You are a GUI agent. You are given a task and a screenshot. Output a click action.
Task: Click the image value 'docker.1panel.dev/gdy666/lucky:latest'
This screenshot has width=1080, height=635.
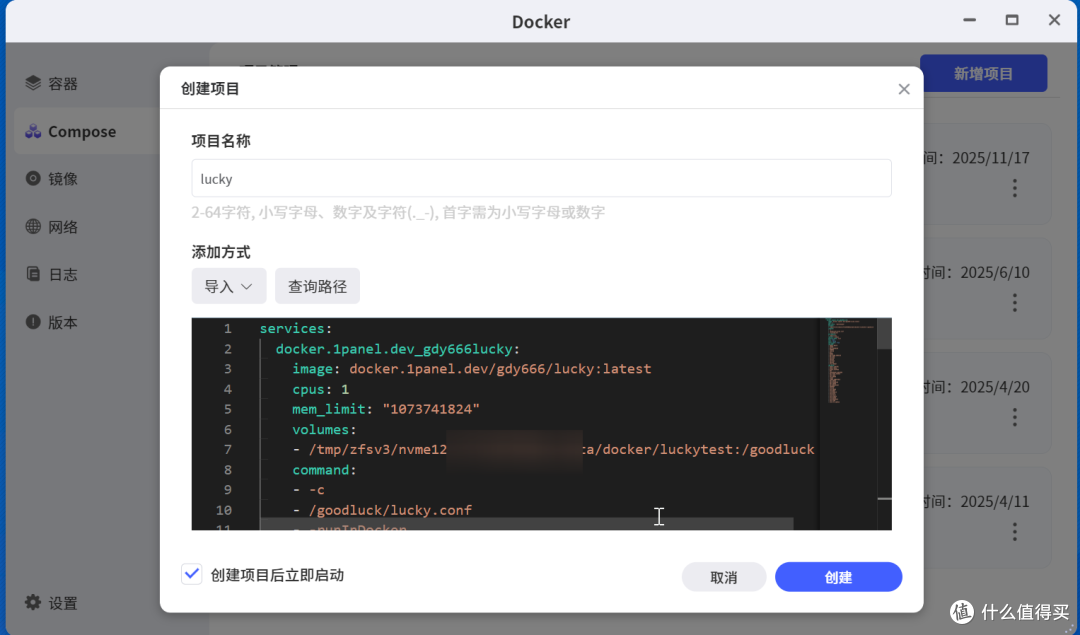(x=499, y=368)
